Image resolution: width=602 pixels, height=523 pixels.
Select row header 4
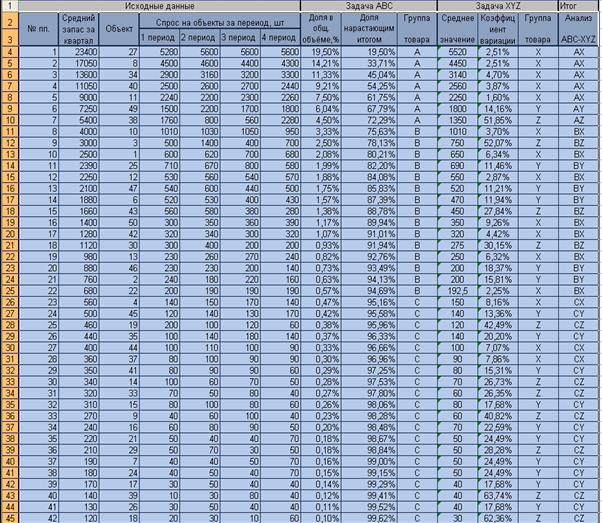[x=10, y=52]
